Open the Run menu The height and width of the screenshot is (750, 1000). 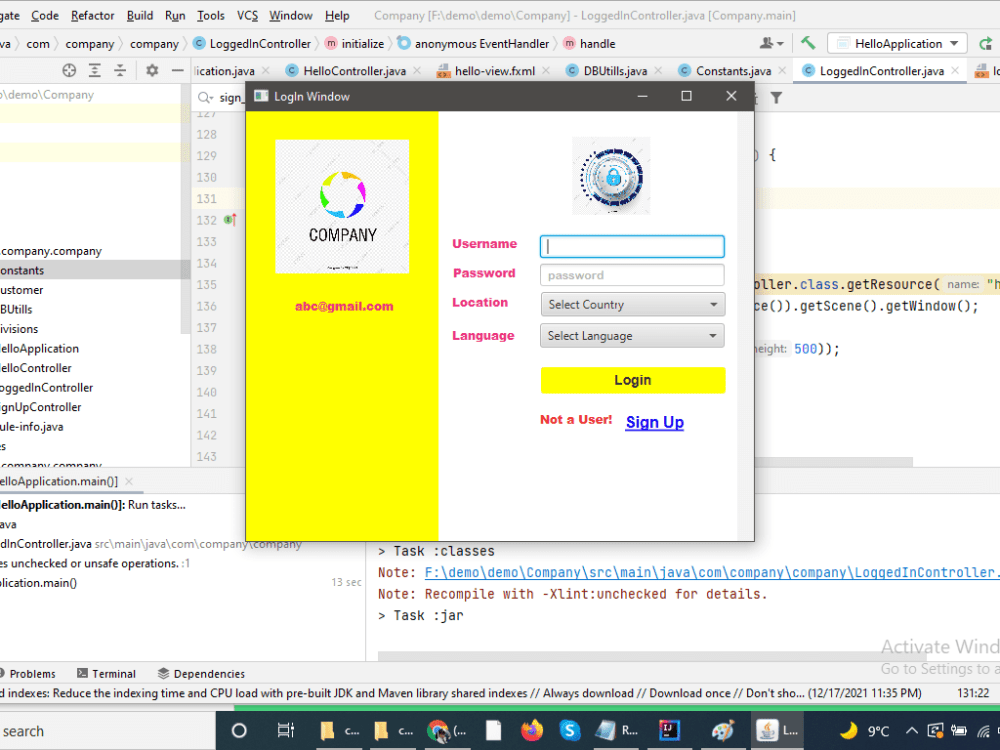pyautogui.click(x=175, y=15)
